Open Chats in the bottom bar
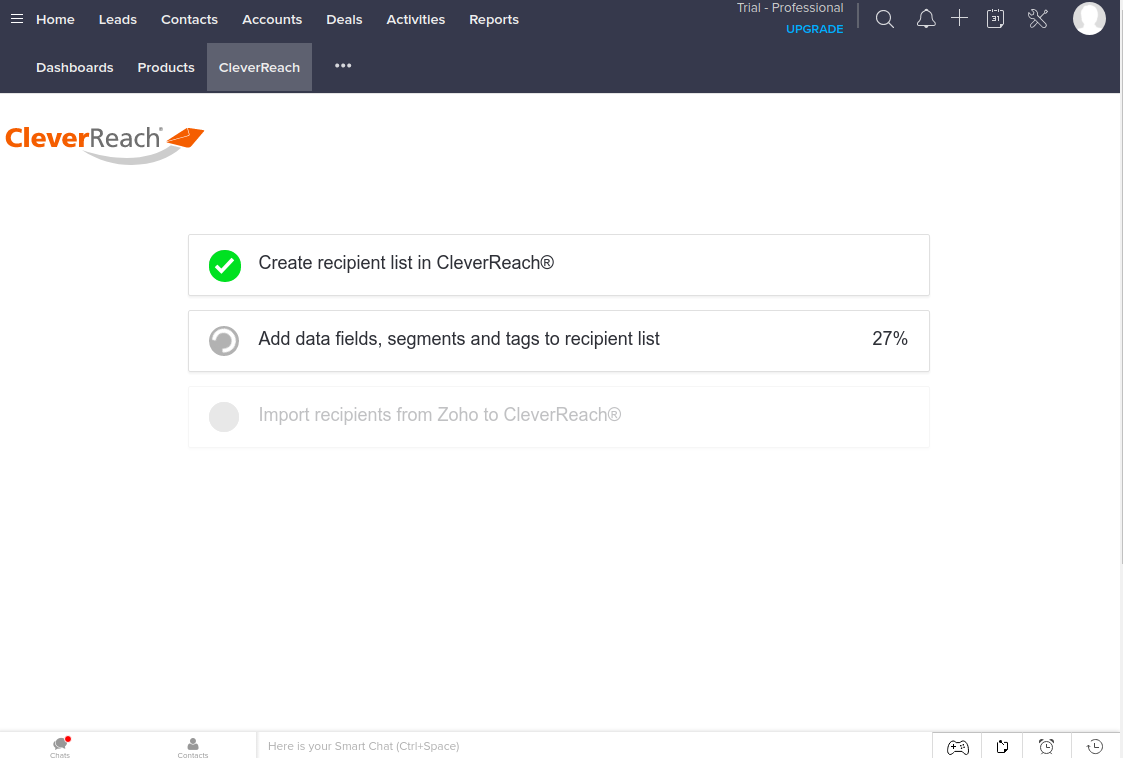This screenshot has width=1123, height=758. click(x=60, y=747)
